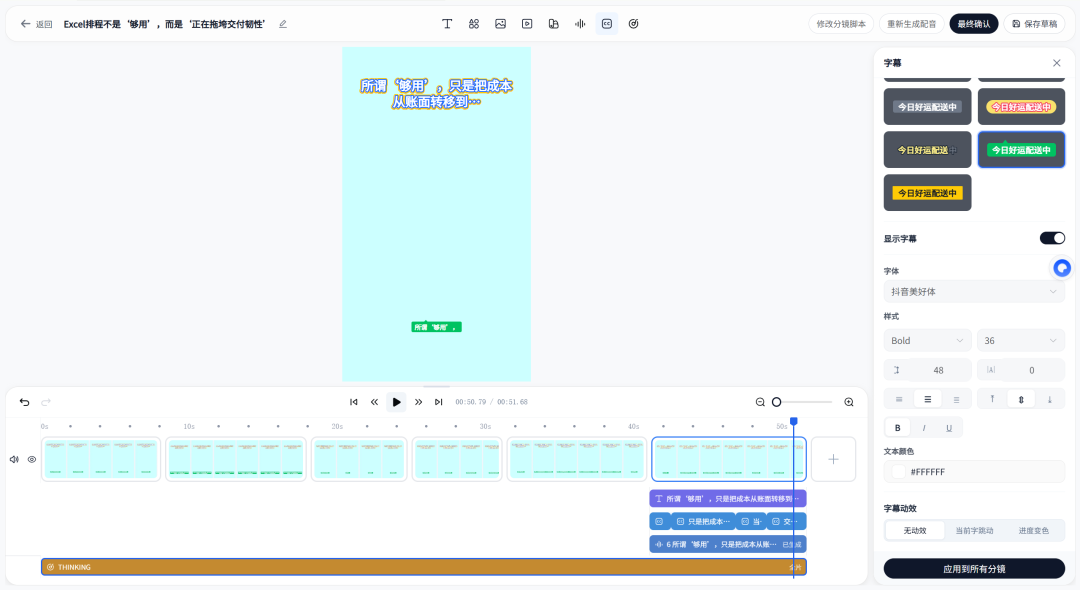
Task: Click the 保存草稿 button
Action: click(1035, 24)
